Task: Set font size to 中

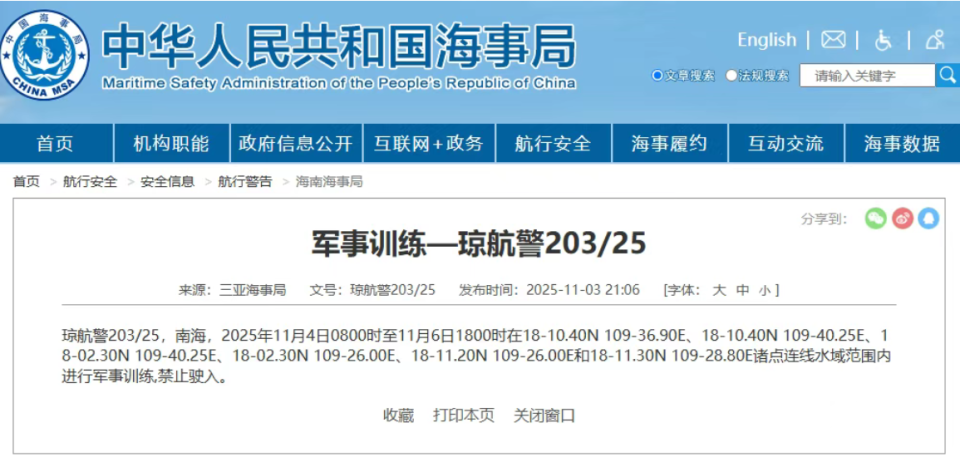Action: pyautogui.click(x=742, y=290)
